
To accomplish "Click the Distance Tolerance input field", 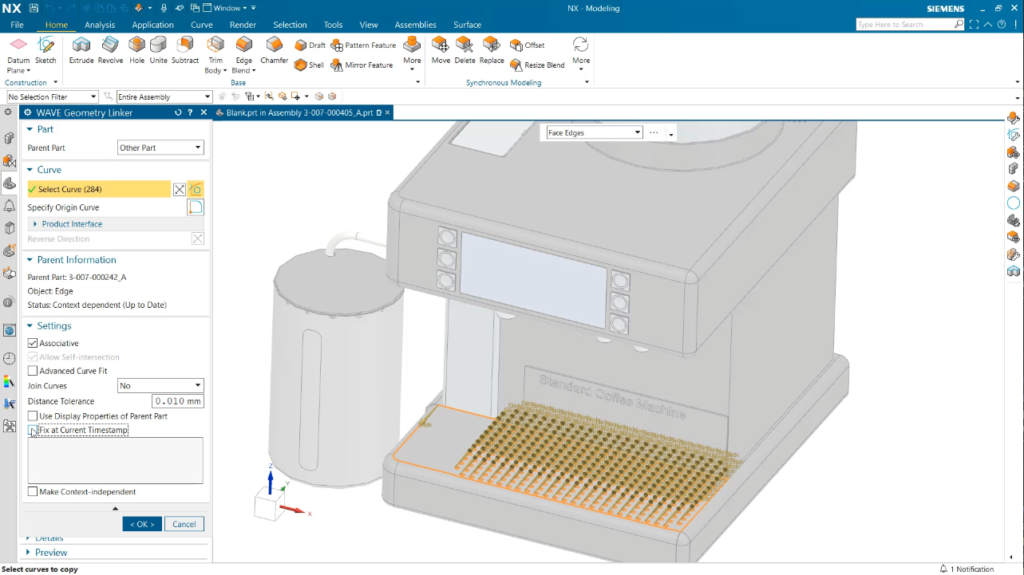I will 171,401.
